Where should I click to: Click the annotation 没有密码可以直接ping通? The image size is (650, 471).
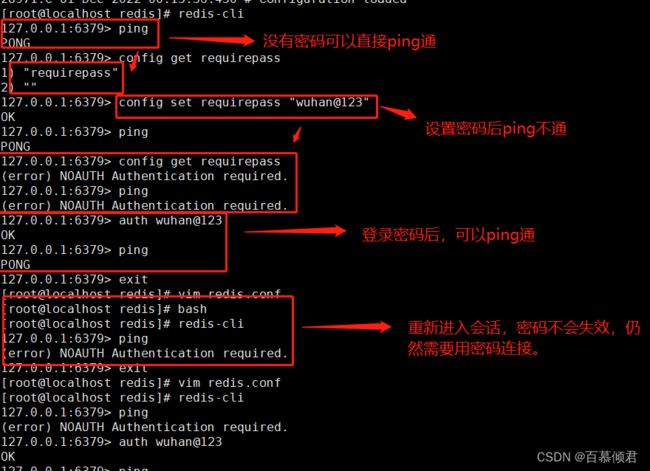(x=349, y=41)
